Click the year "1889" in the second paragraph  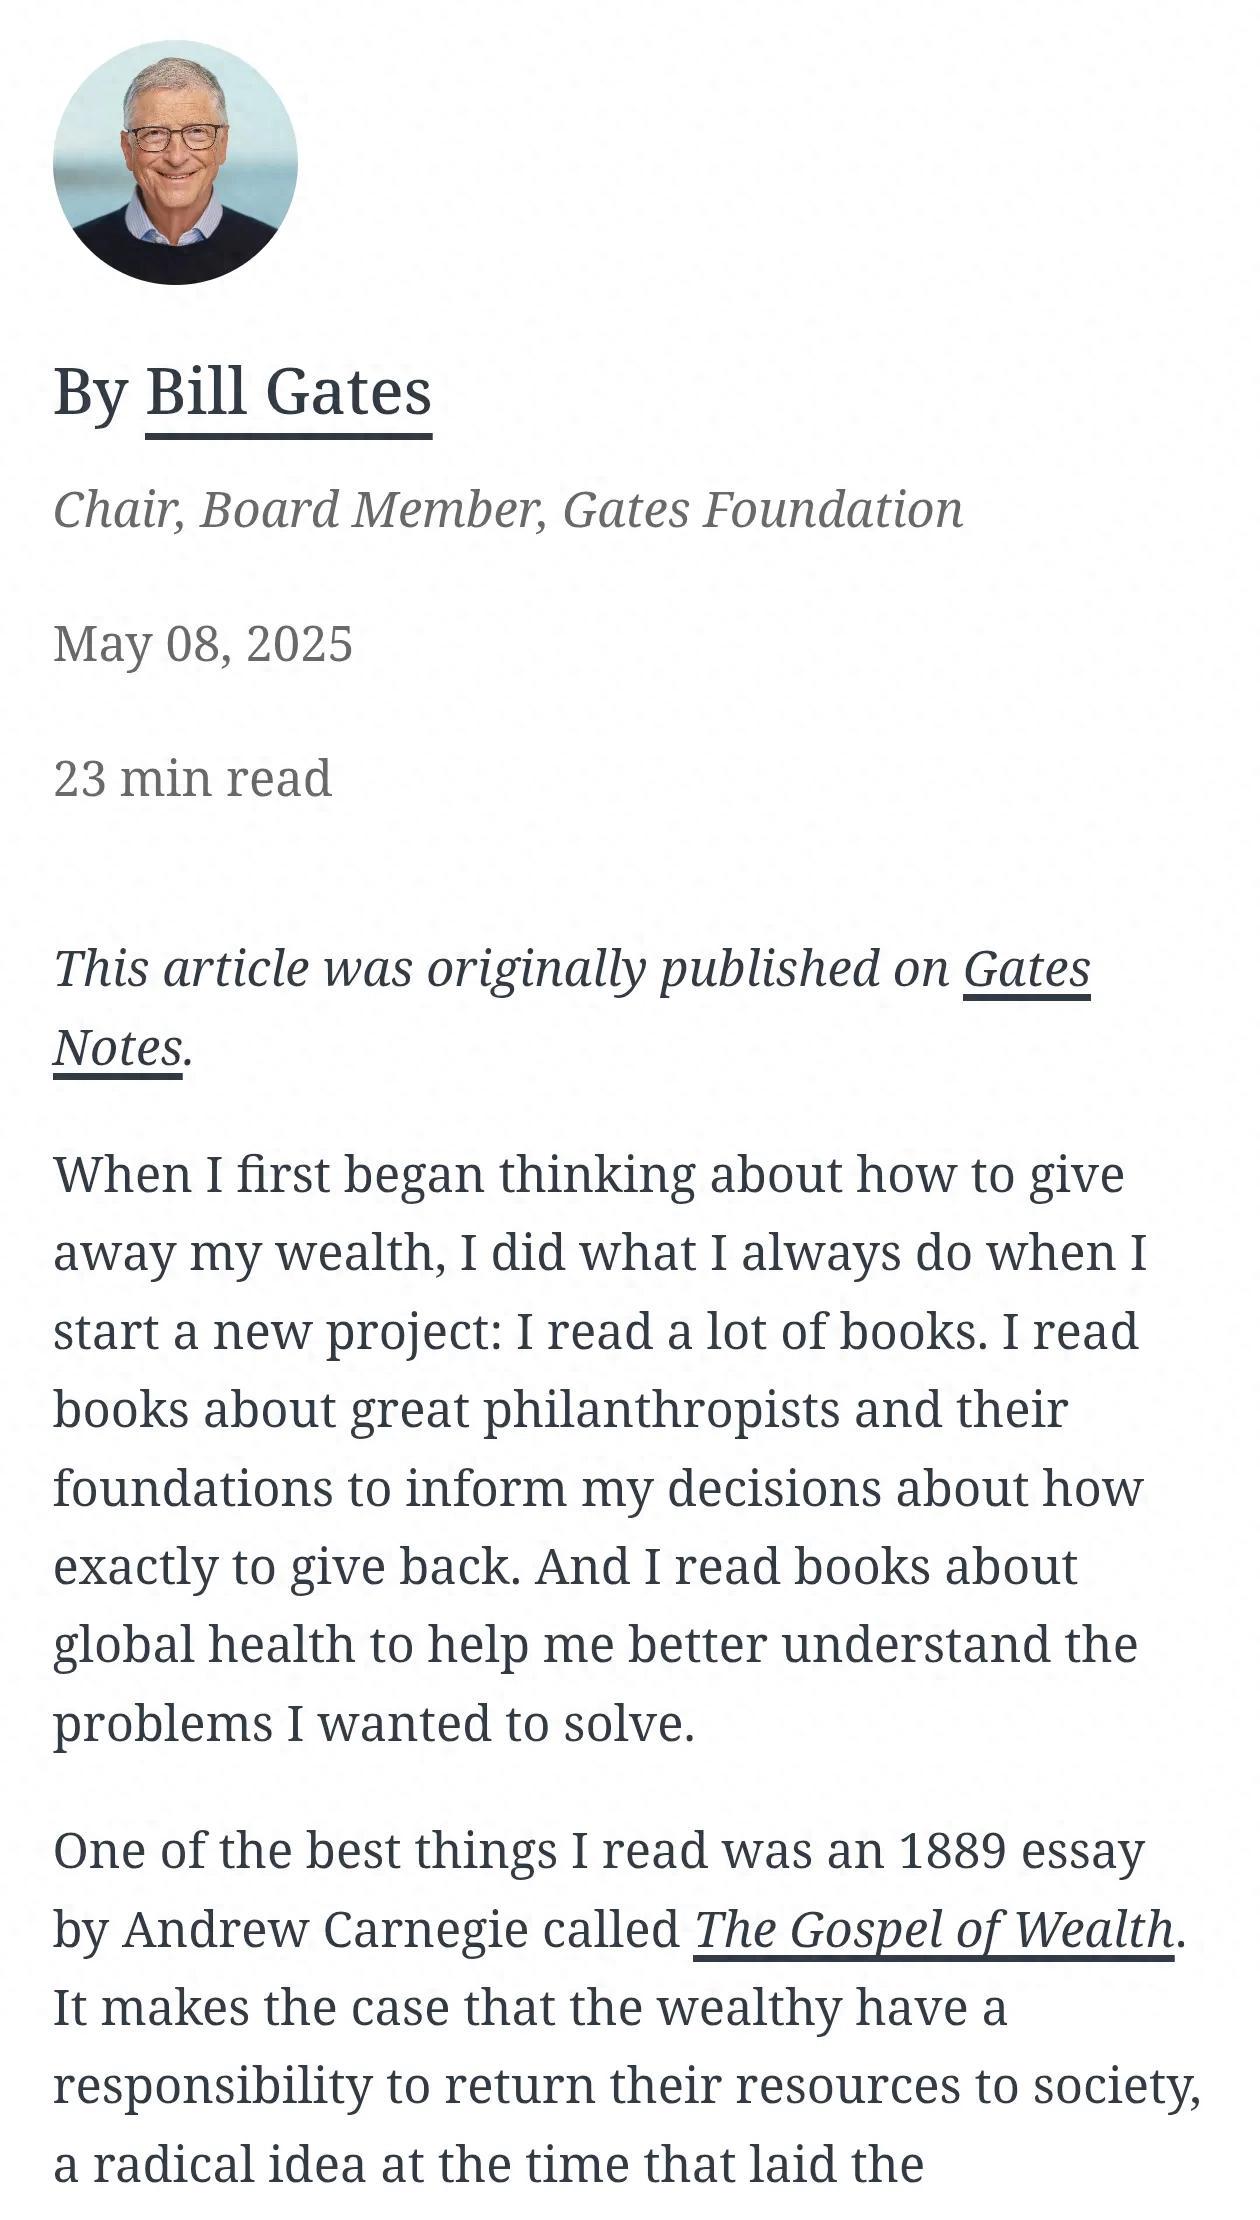pyautogui.click(x=952, y=1851)
